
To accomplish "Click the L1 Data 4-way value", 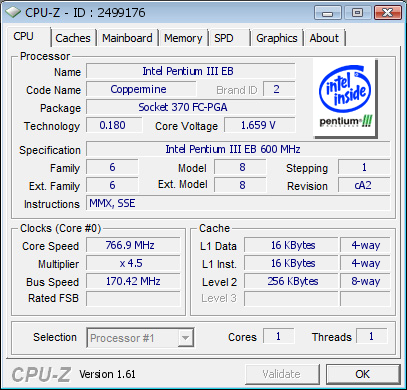I will pos(365,245).
